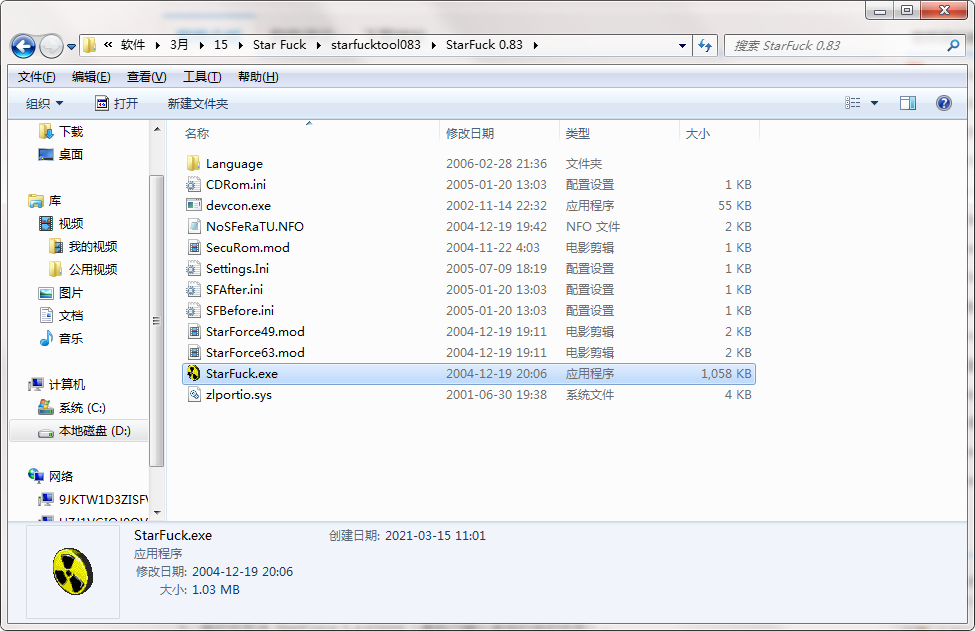Viewport: 975px width, 631px height.
Task: Open the 查看(V) menu
Action: [146, 77]
